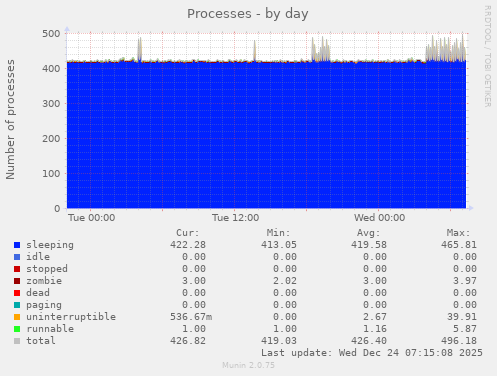Click the stopped legend color swatch

pos(17,269)
